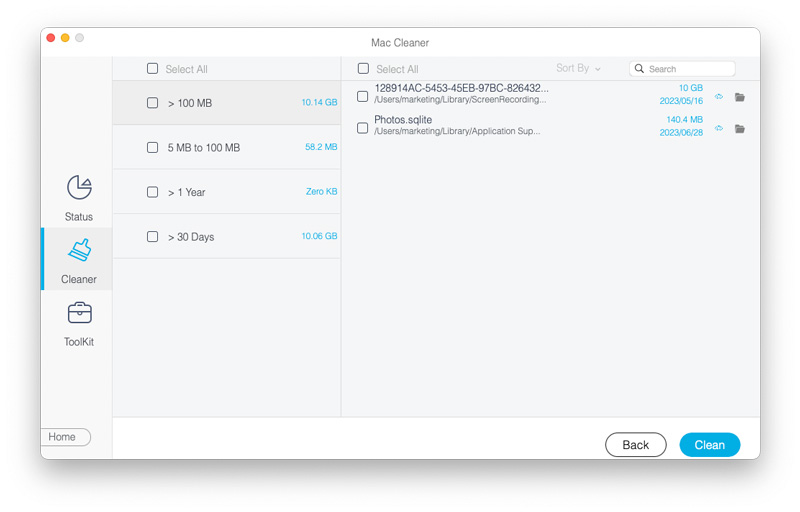Screen dimensions: 800x512
Task: Tick the 5 MB to 100 MB checkbox
Action: pos(152,147)
